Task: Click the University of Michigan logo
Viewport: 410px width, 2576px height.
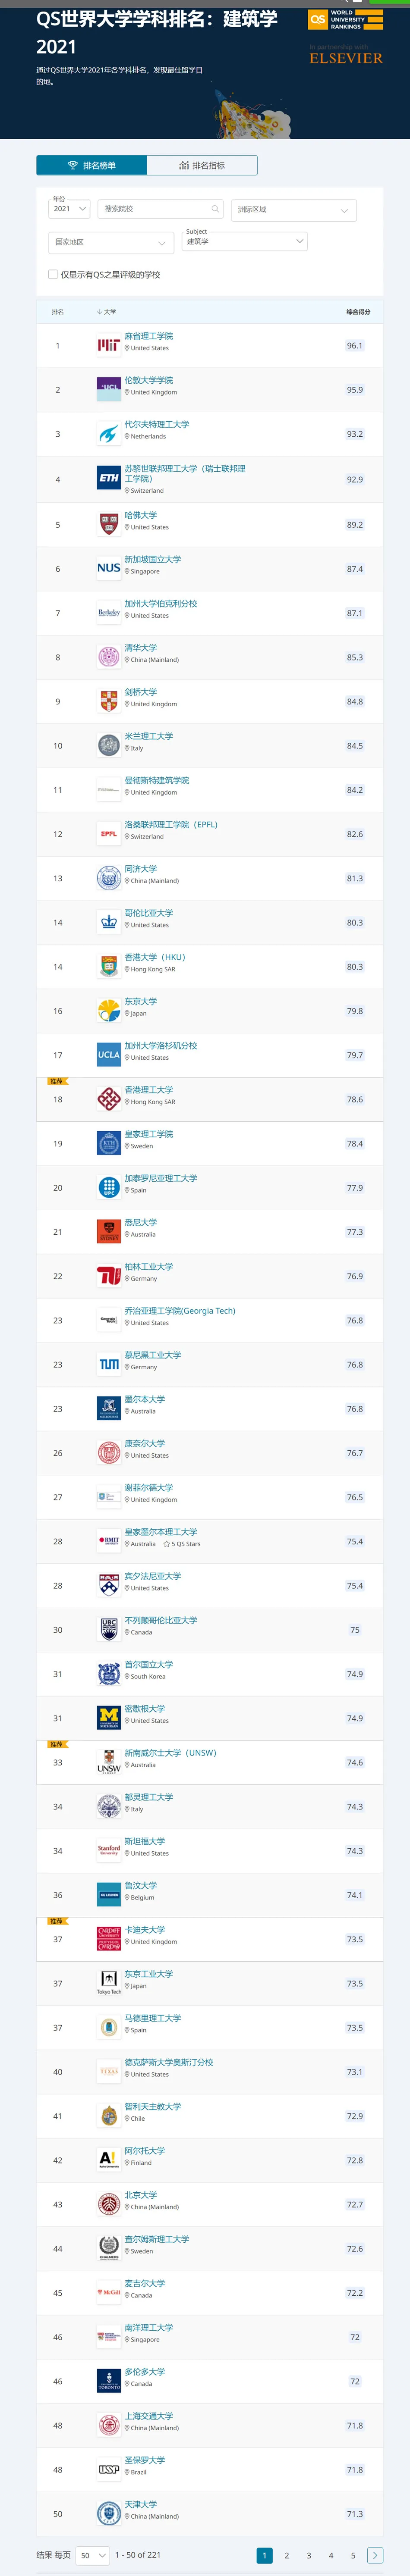Action: click(x=109, y=1717)
